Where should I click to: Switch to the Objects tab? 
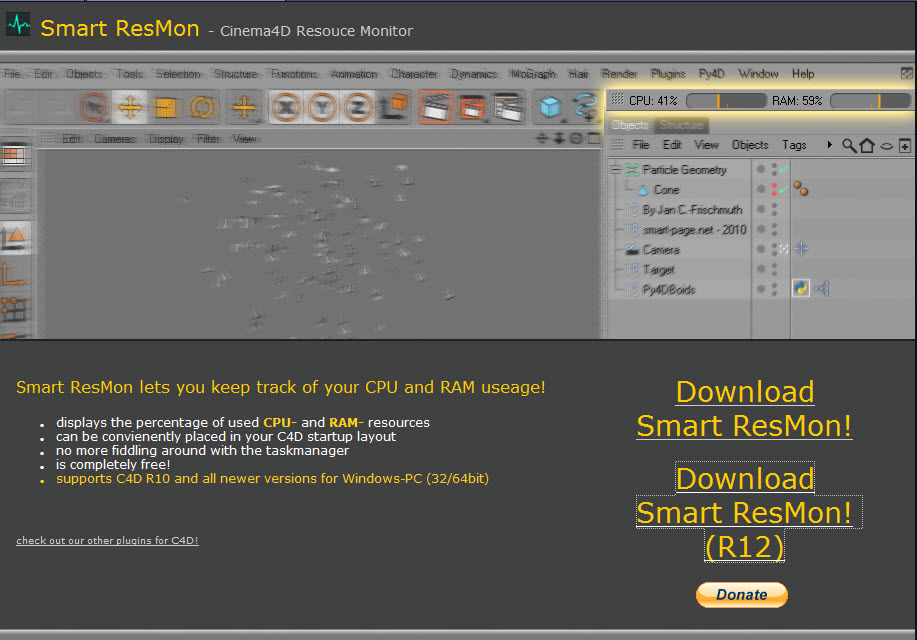coord(630,125)
